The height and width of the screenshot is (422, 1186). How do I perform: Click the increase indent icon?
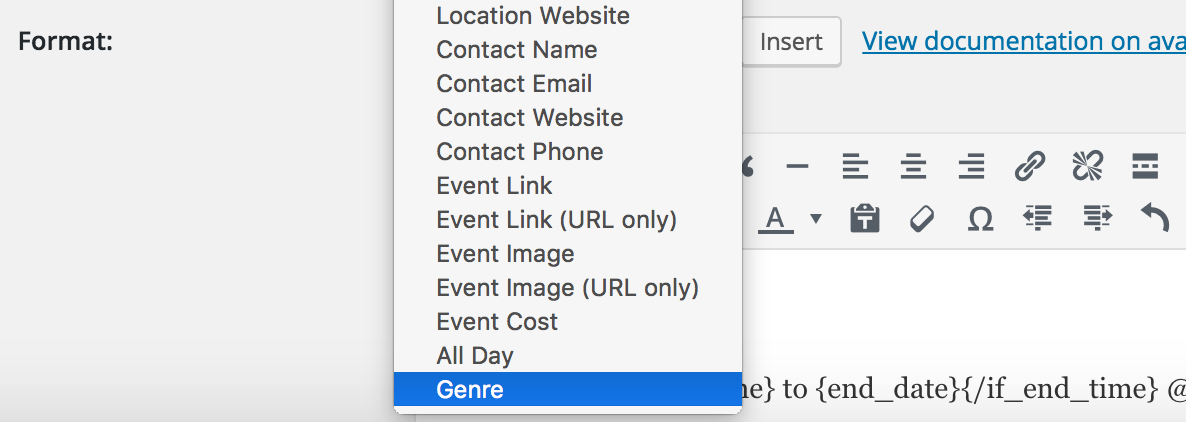pyautogui.click(x=1097, y=218)
